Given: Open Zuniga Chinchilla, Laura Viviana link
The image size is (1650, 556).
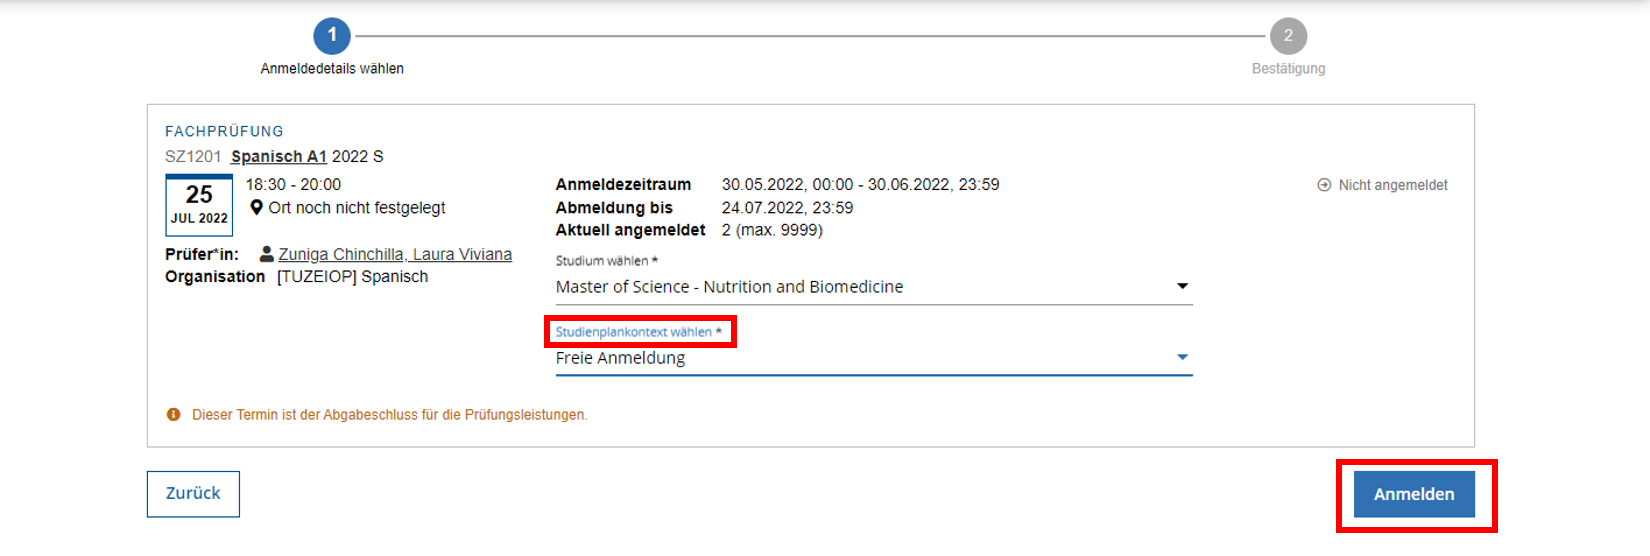Looking at the screenshot, I should tap(395, 254).
